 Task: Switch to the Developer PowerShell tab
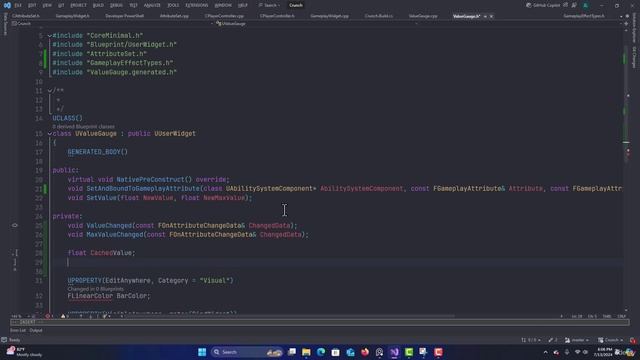(124, 16)
